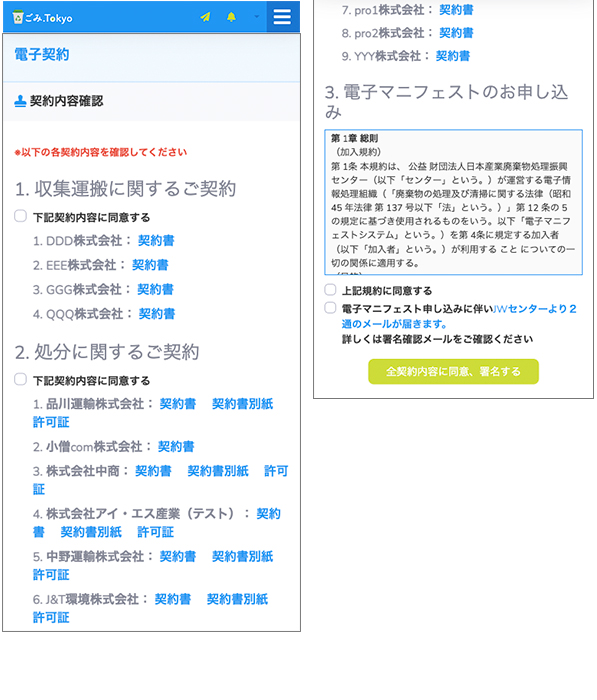Check agreement box under 収集運搬に関するご契約

click(21, 216)
